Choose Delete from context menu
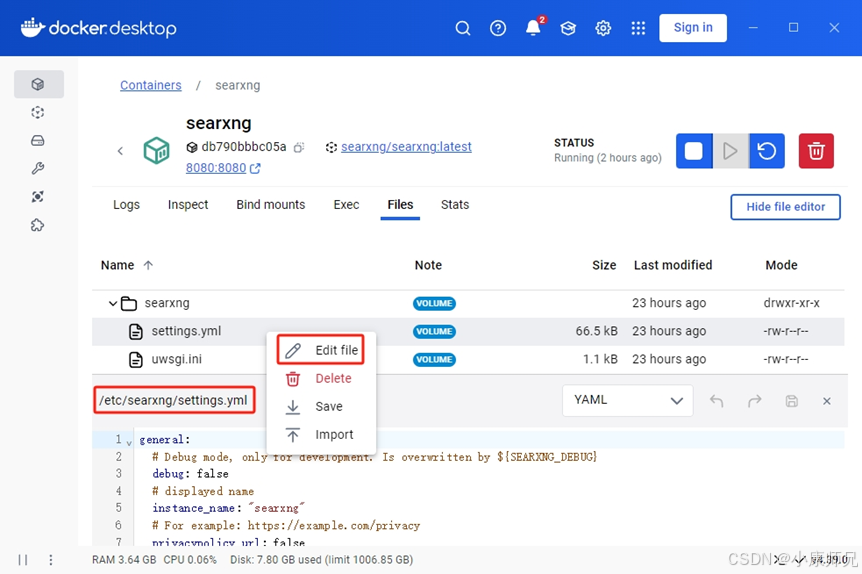862x574 pixels. 321,378
